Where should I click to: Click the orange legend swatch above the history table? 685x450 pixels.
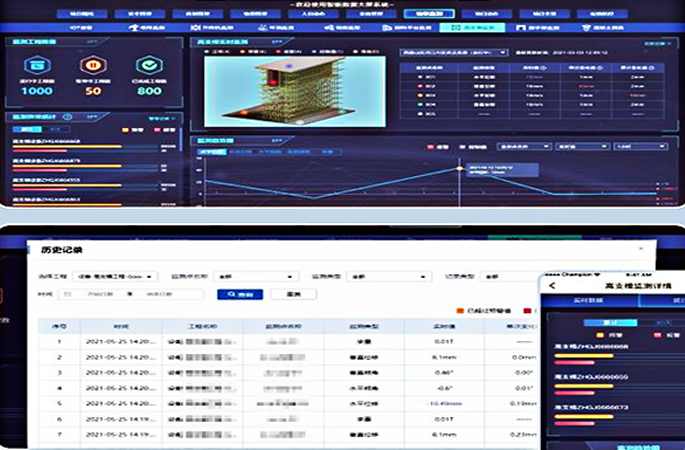(x=461, y=310)
